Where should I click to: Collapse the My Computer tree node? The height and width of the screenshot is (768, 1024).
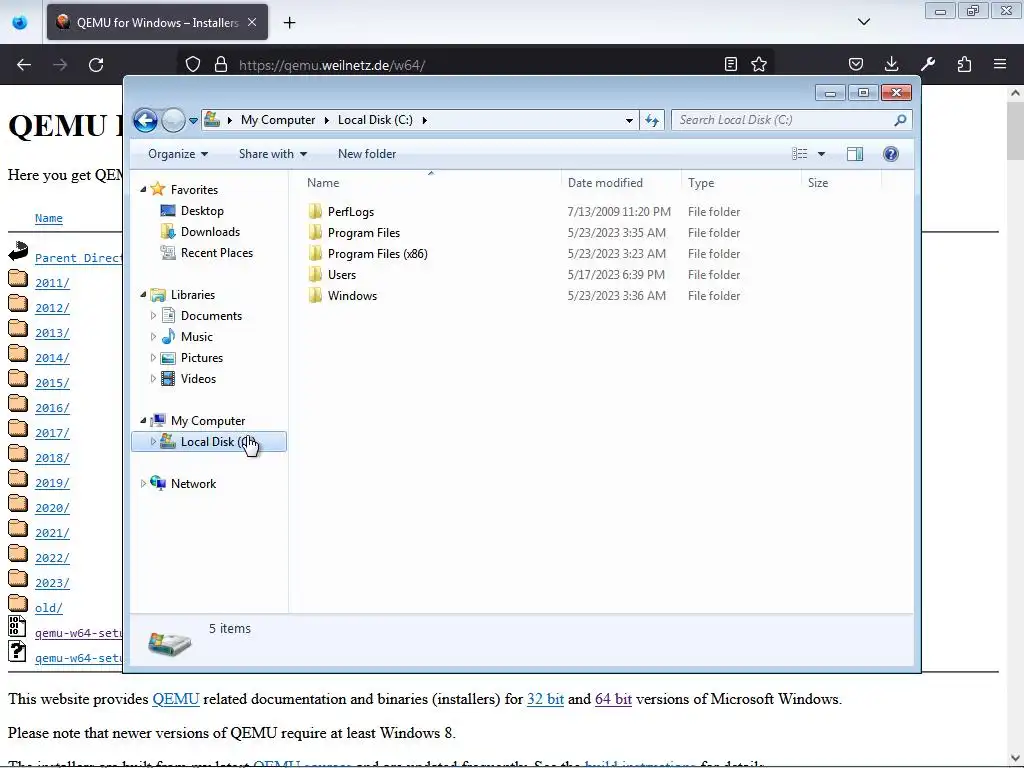coord(144,421)
